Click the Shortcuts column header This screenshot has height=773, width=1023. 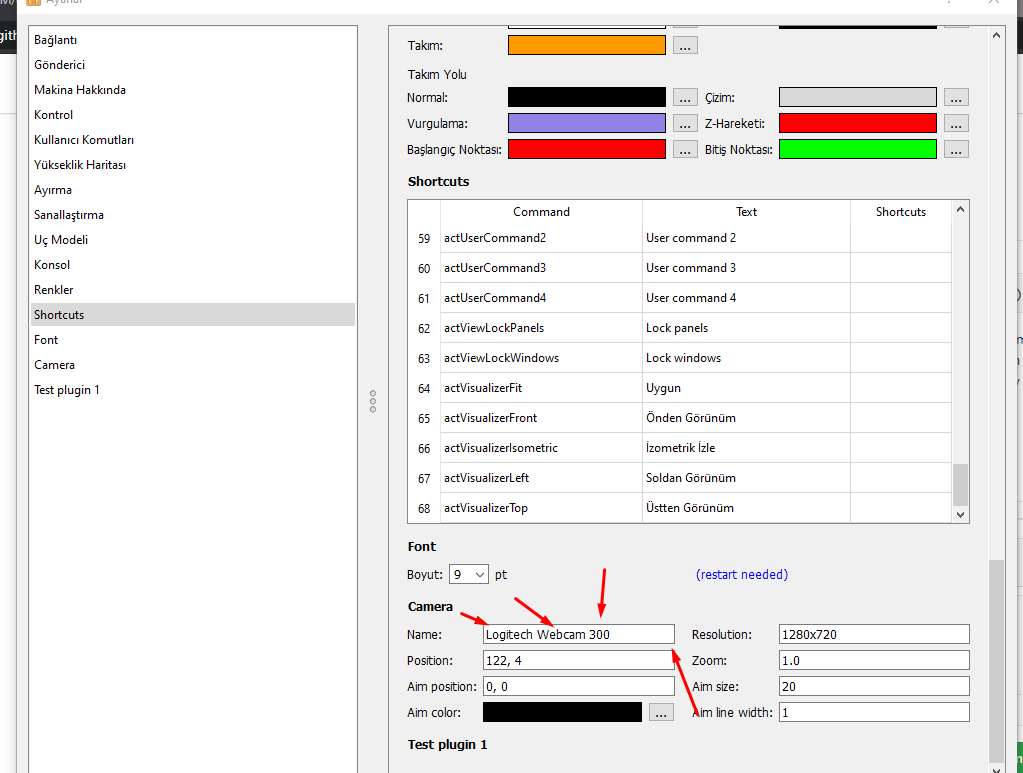coord(900,212)
